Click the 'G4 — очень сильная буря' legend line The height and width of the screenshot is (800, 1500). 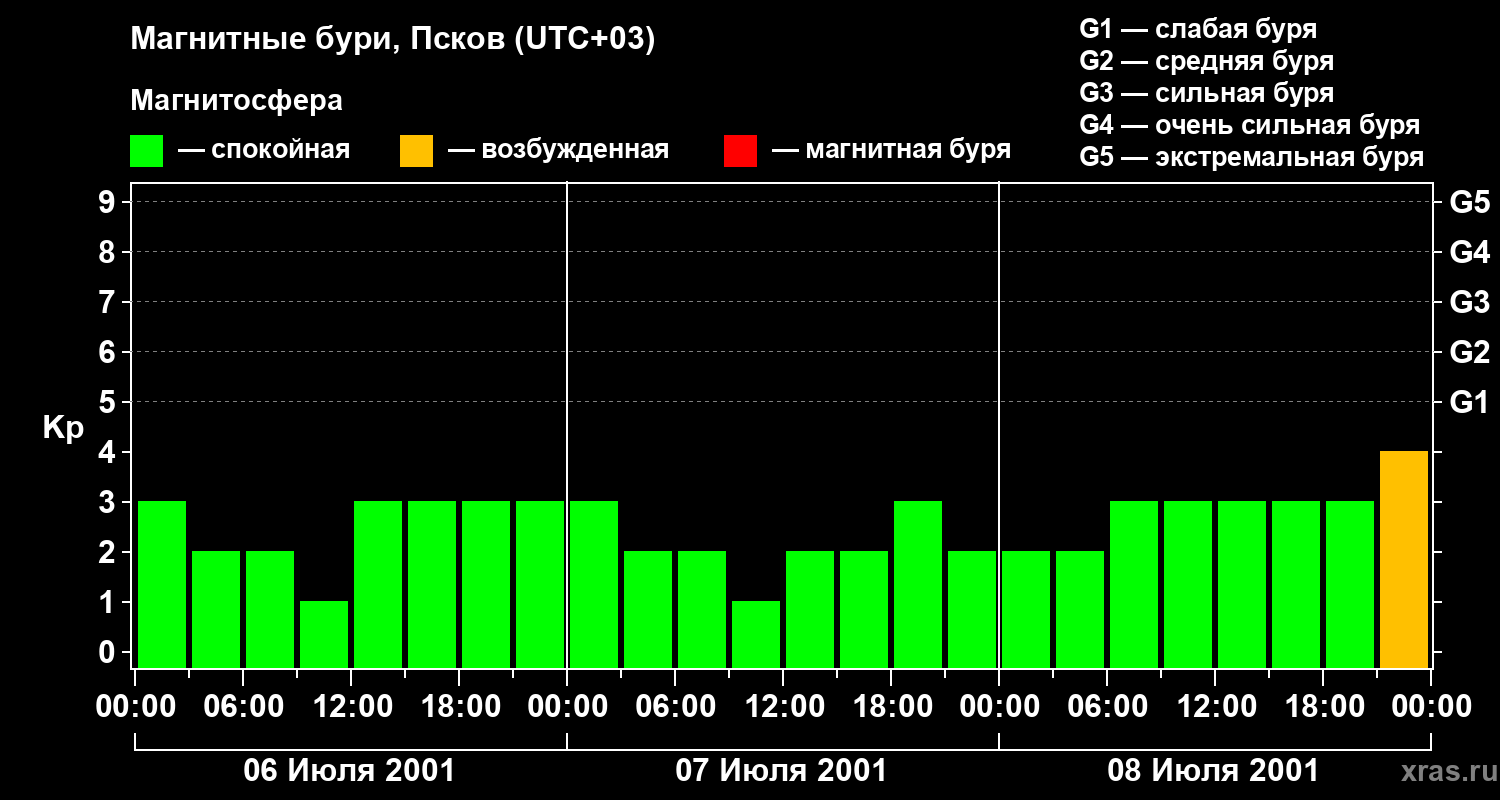tap(1250, 125)
